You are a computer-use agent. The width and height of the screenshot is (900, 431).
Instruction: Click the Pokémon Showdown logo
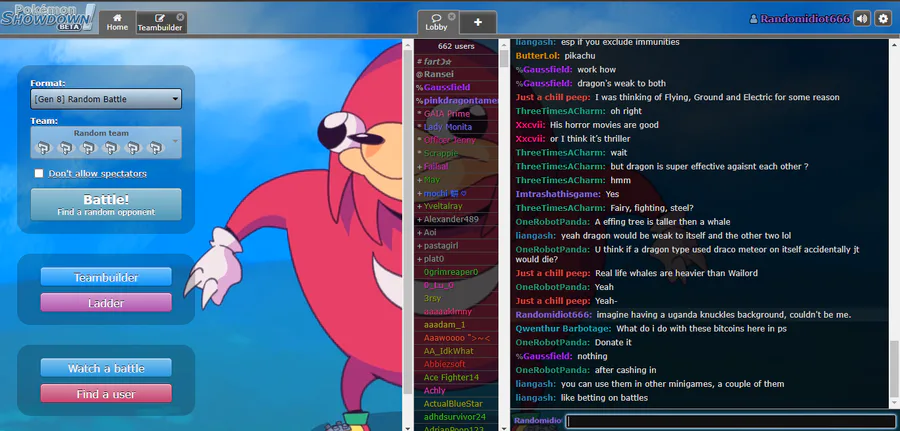(48, 17)
